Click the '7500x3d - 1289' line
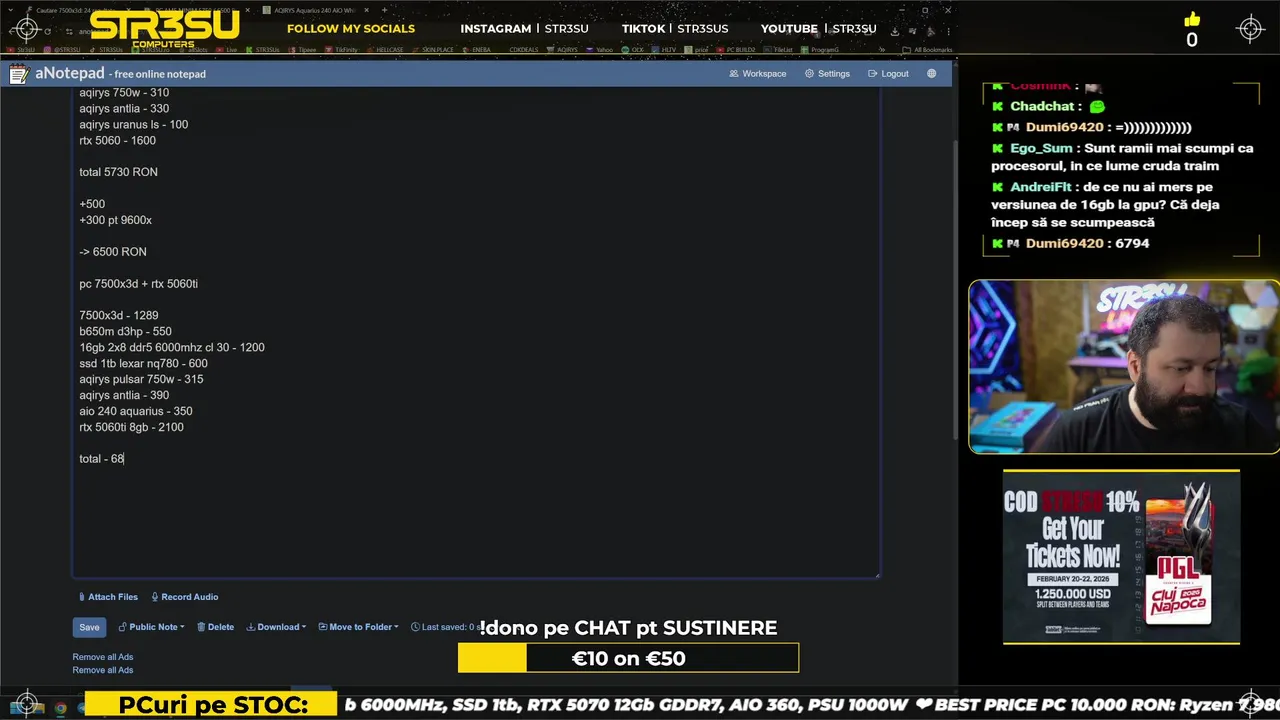 coord(118,316)
